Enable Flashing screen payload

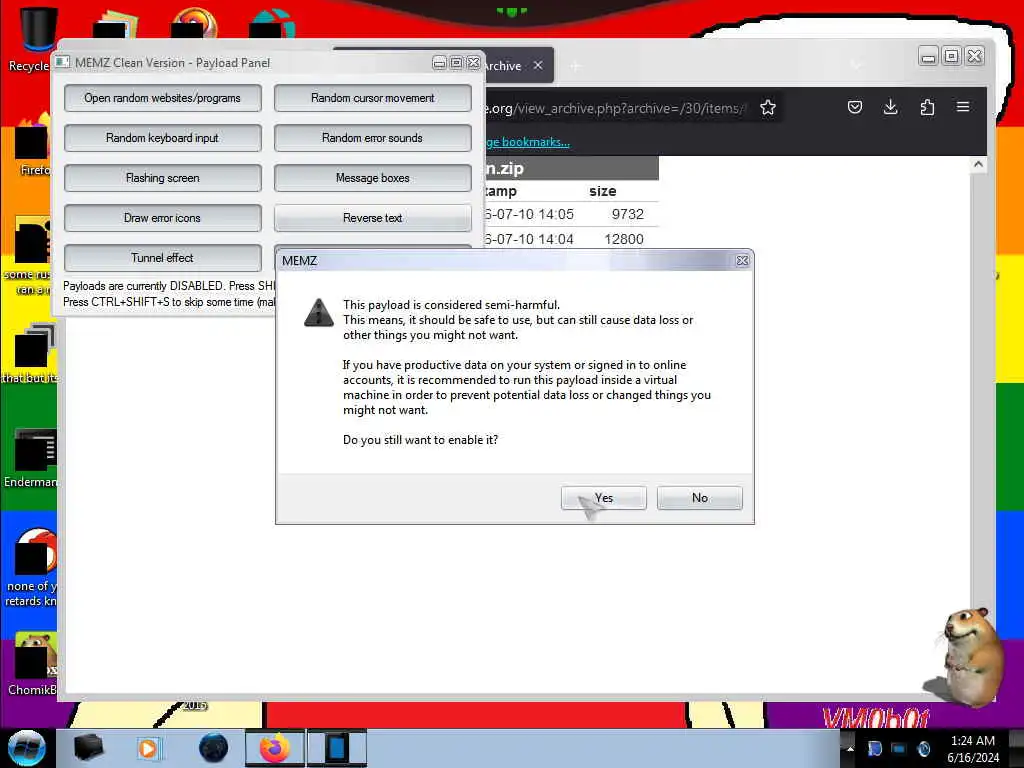pyautogui.click(x=163, y=178)
